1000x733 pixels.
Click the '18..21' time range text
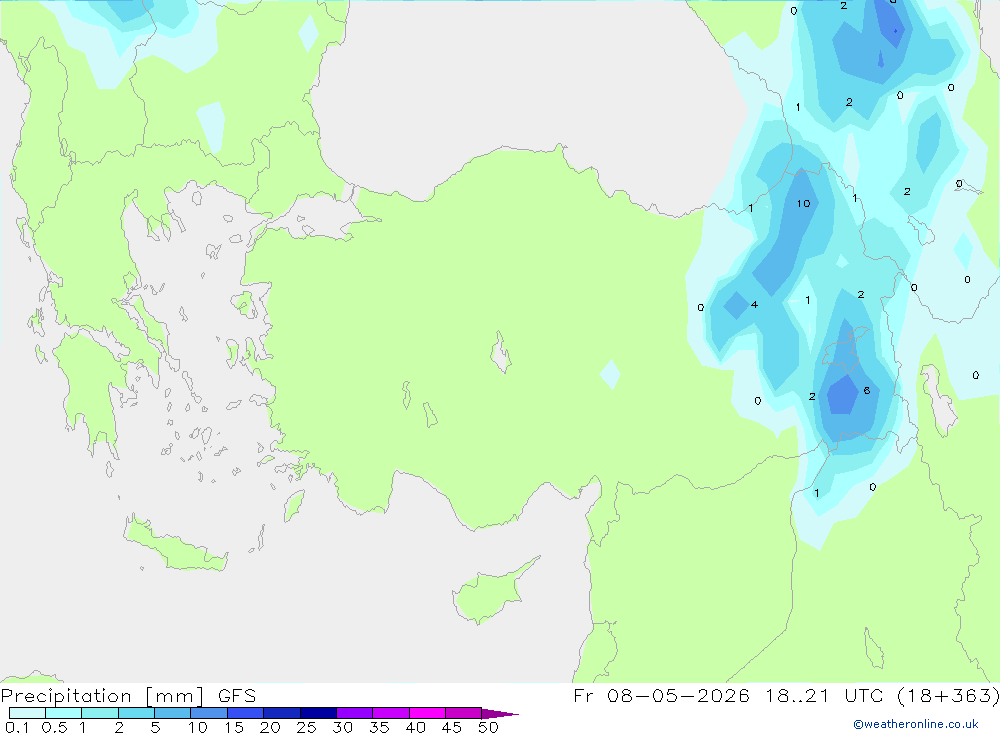797,695
